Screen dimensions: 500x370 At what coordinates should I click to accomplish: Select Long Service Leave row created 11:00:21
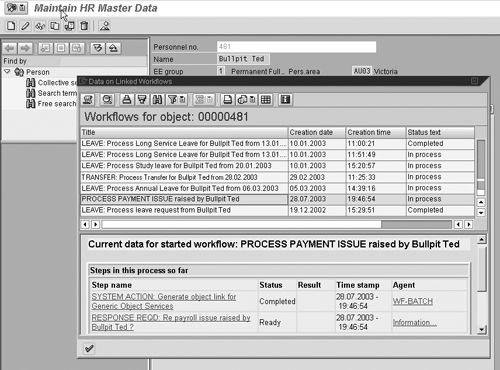coord(277,143)
